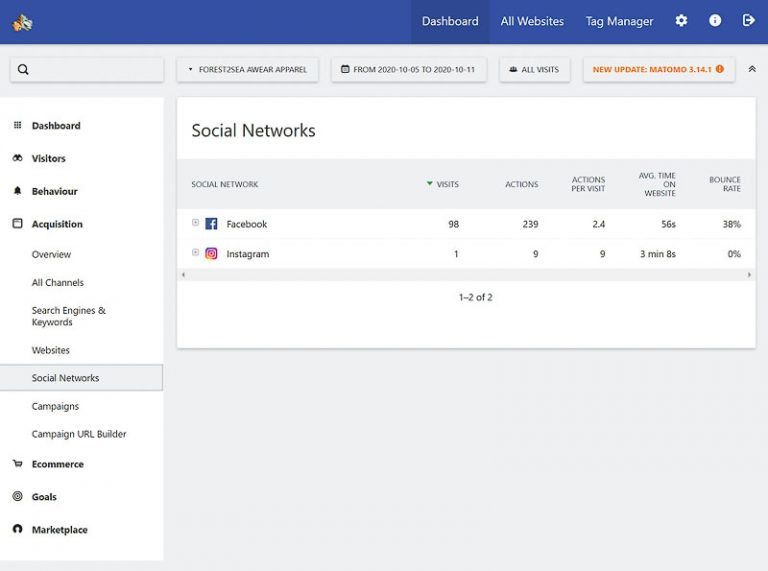
Task: Open the All Visits segment selector
Action: pos(535,70)
